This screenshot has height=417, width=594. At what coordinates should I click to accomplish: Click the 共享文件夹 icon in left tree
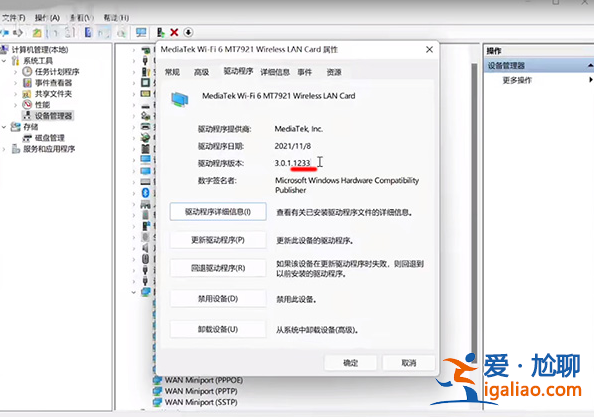click(x=27, y=94)
